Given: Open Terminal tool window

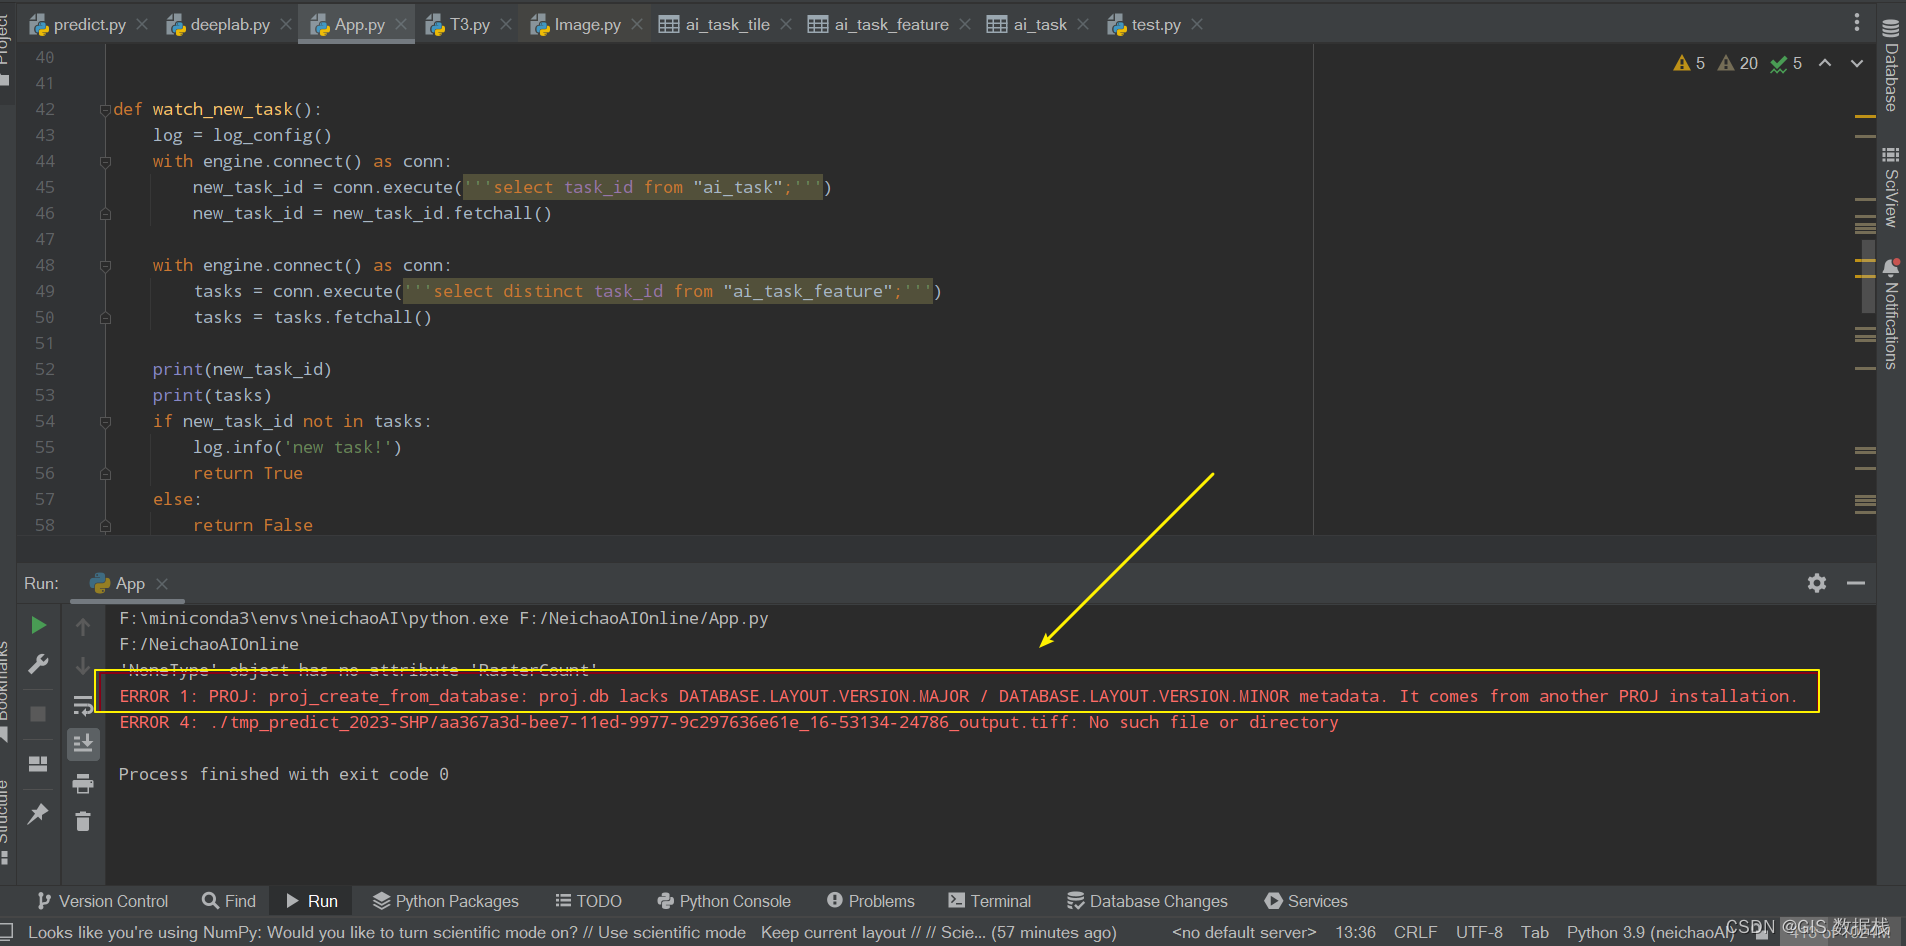Looking at the screenshot, I should tap(990, 901).
